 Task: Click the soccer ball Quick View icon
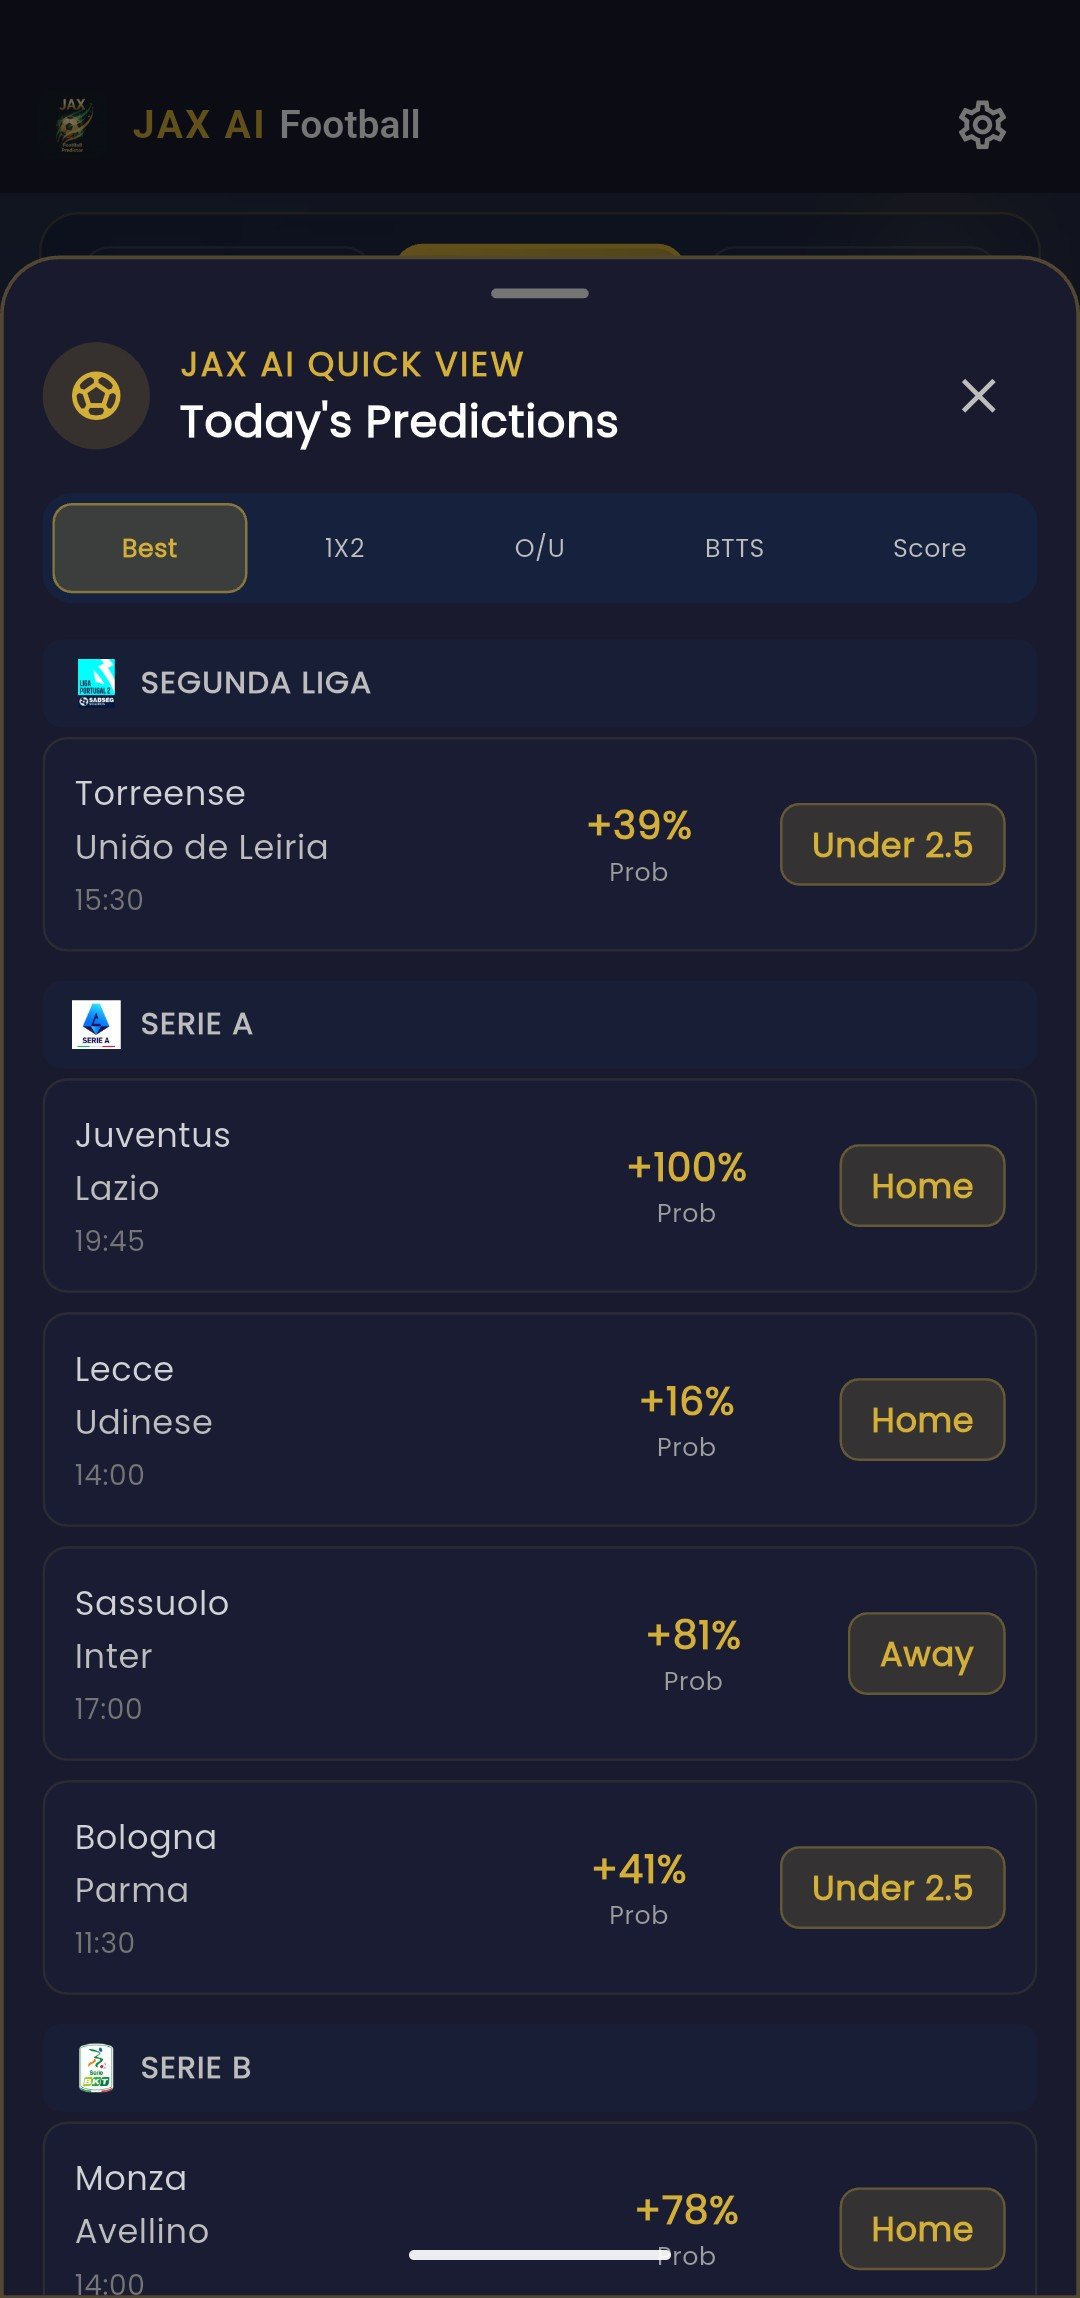97,396
